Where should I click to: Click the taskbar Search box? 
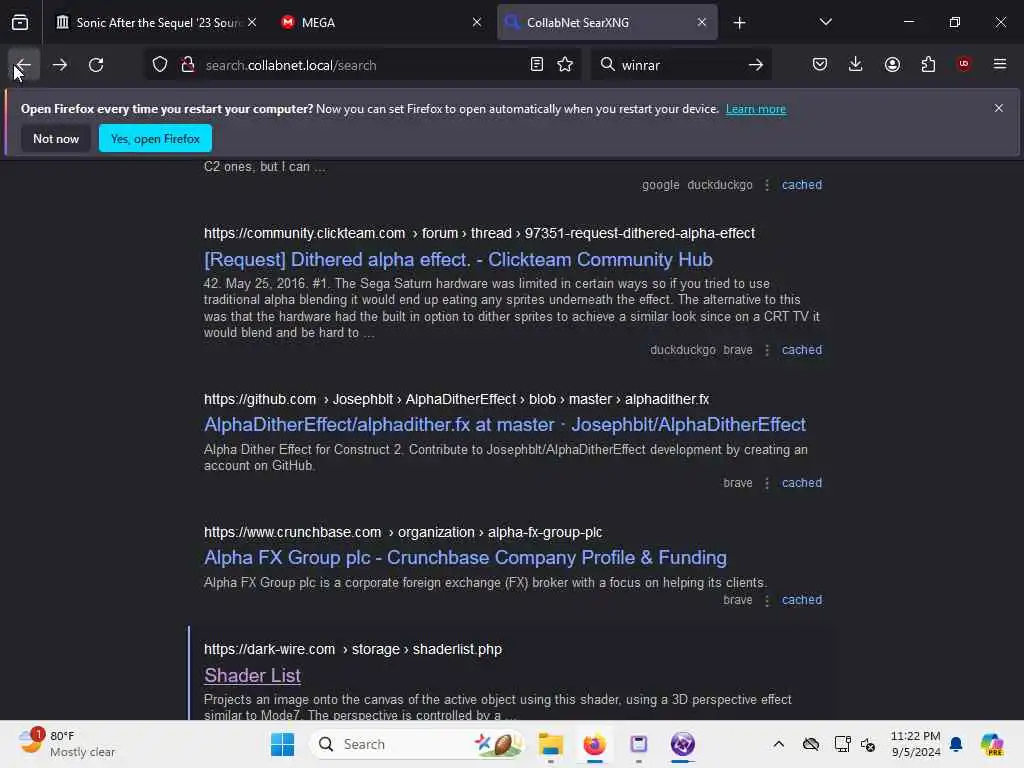(418, 744)
